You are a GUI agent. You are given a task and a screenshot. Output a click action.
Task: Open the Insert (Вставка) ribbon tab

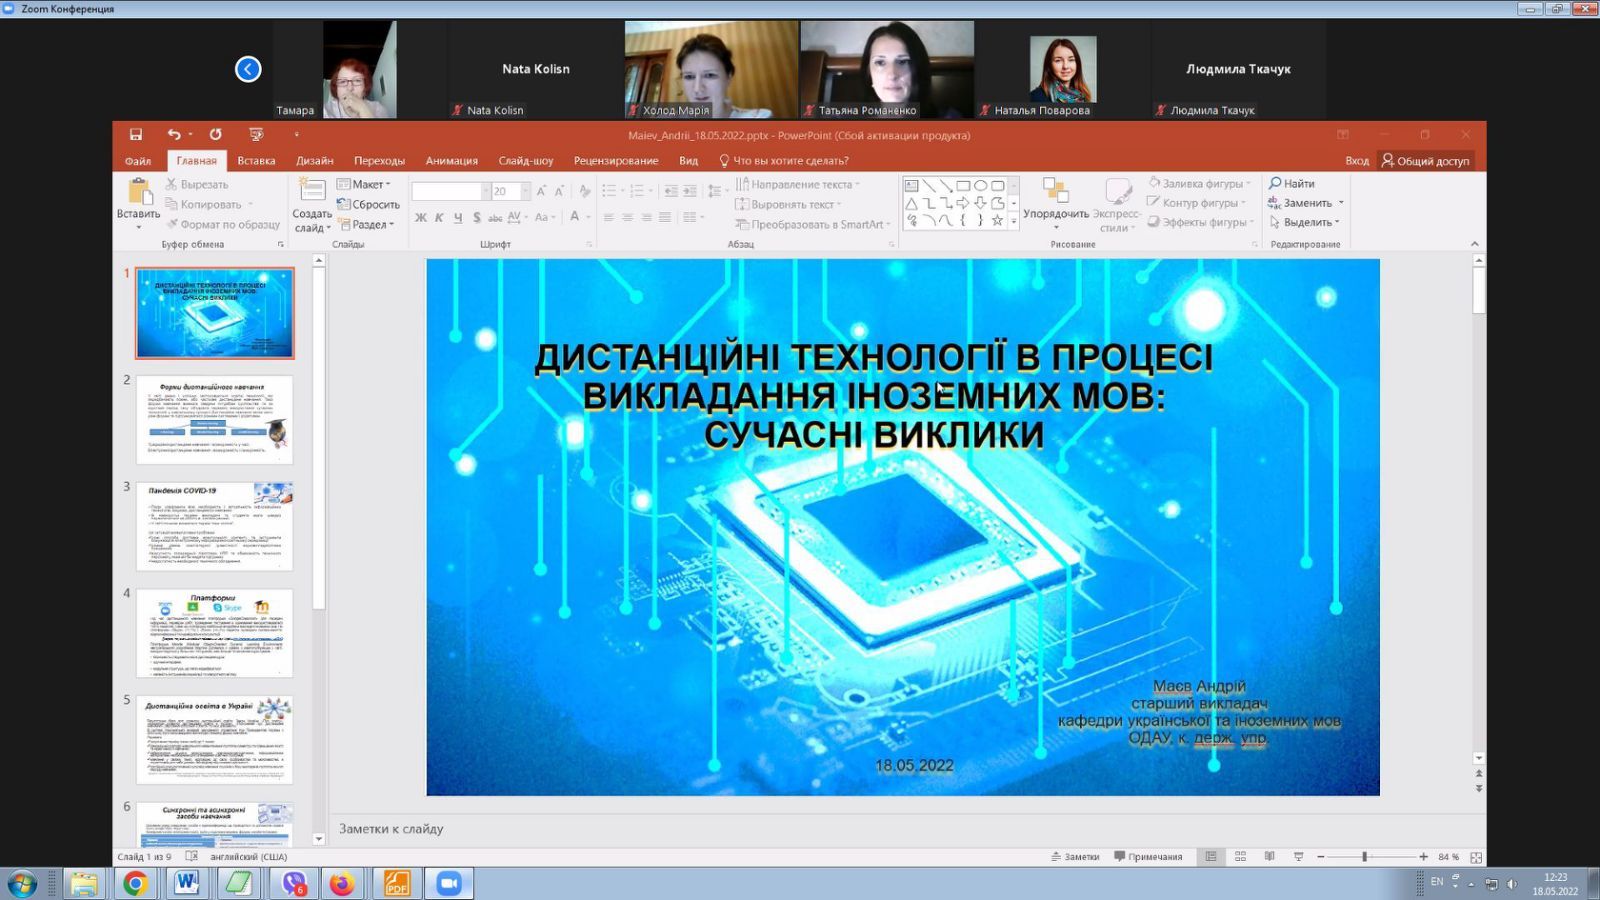point(256,161)
